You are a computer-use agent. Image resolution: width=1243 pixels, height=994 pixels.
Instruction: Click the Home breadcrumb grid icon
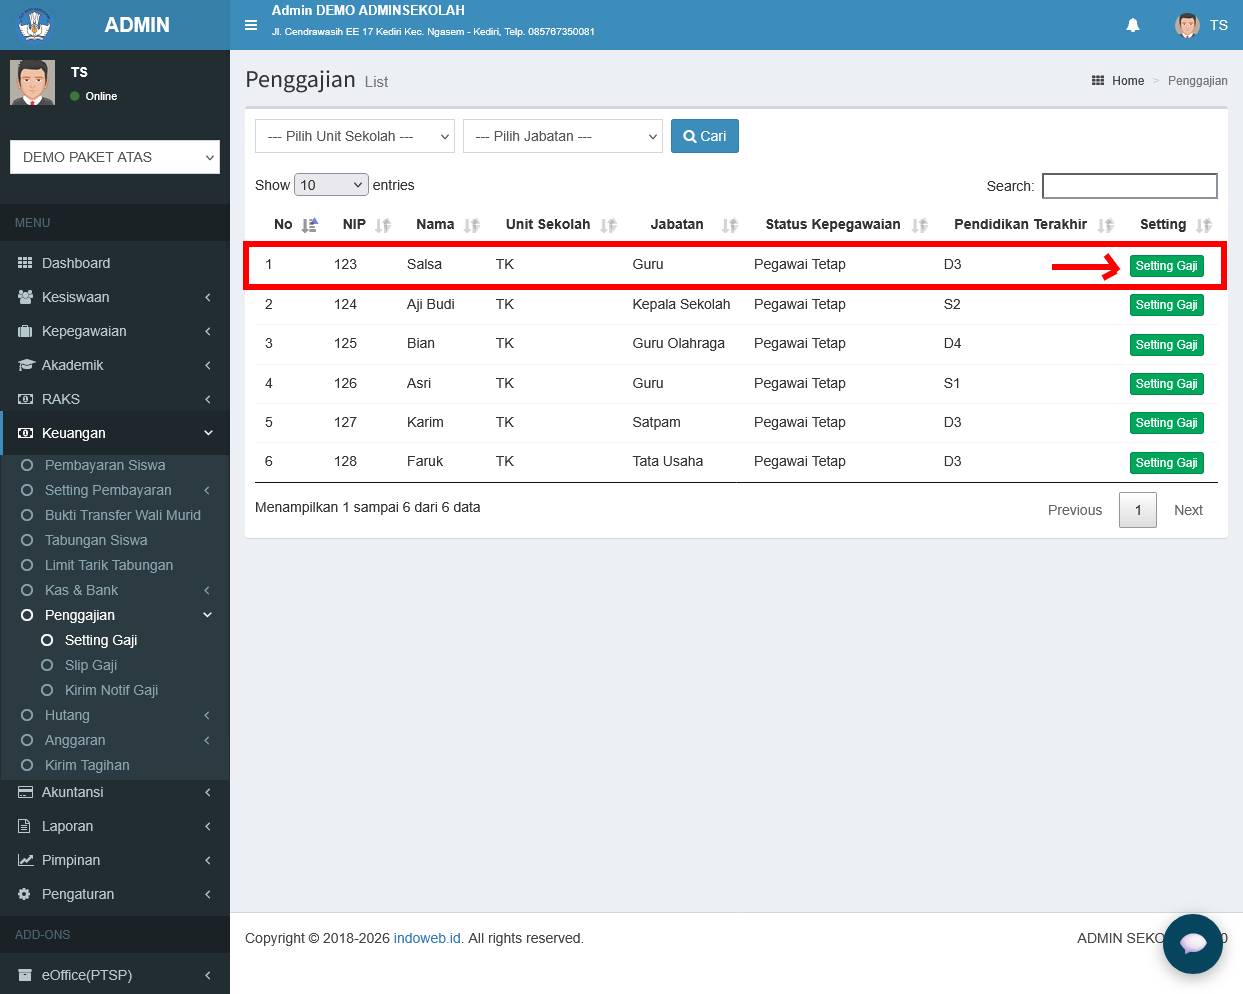point(1098,81)
